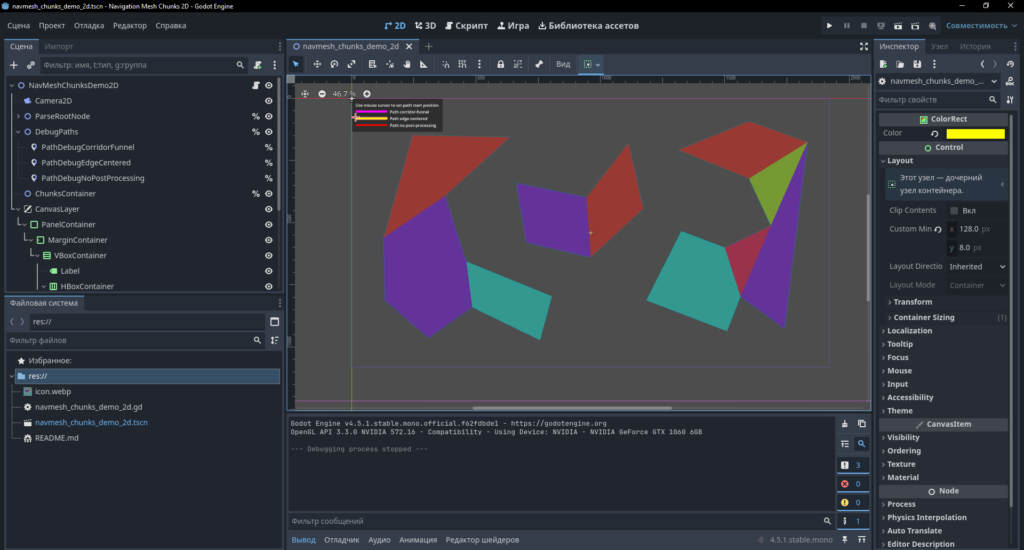This screenshot has height=550, width=1024.
Task: Collapse the NavMeshChunksDemo2D root node
Action: (x=12, y=85)
